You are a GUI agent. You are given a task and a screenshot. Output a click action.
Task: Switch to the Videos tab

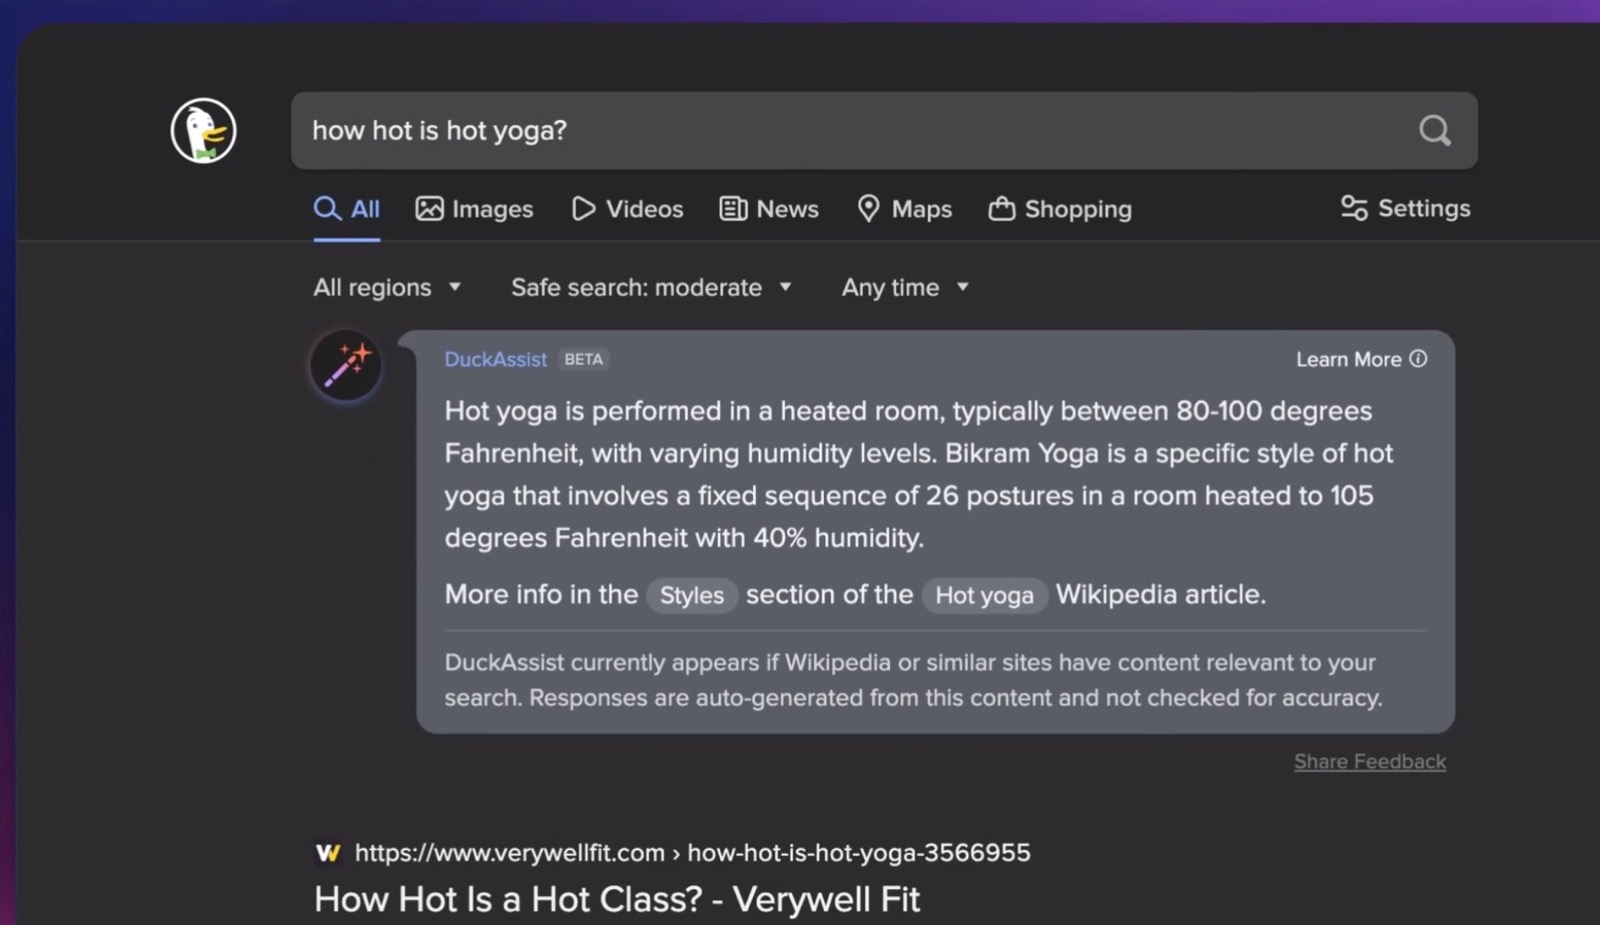point(627,209)
